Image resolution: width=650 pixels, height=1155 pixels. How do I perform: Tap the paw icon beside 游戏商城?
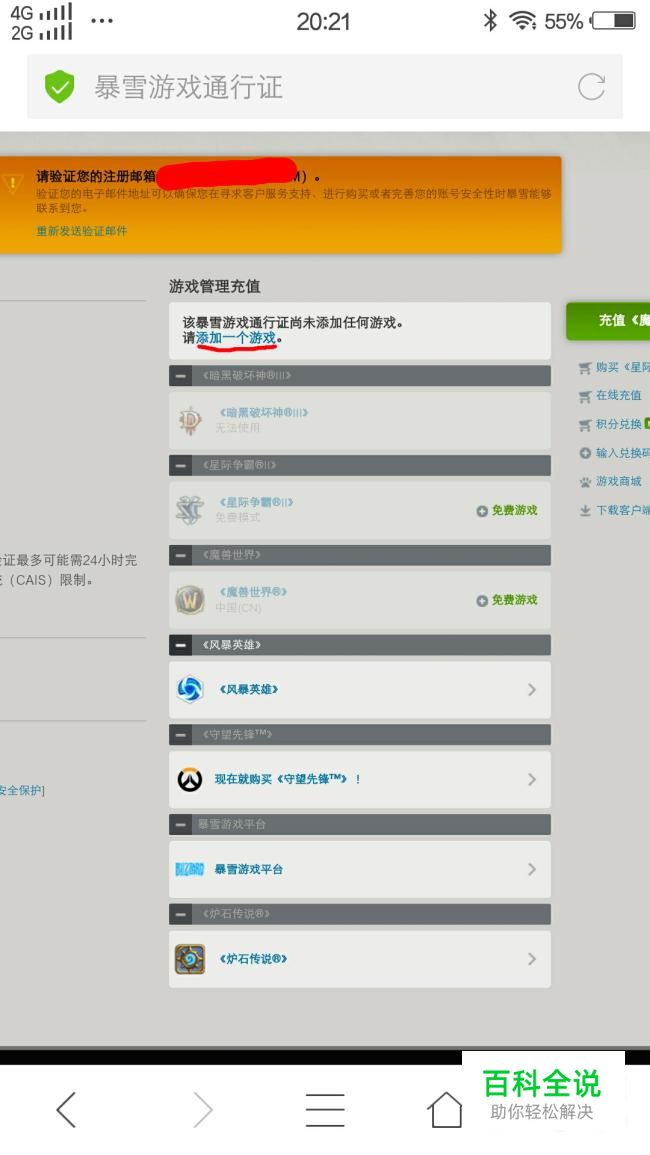(x=585, y=482)
